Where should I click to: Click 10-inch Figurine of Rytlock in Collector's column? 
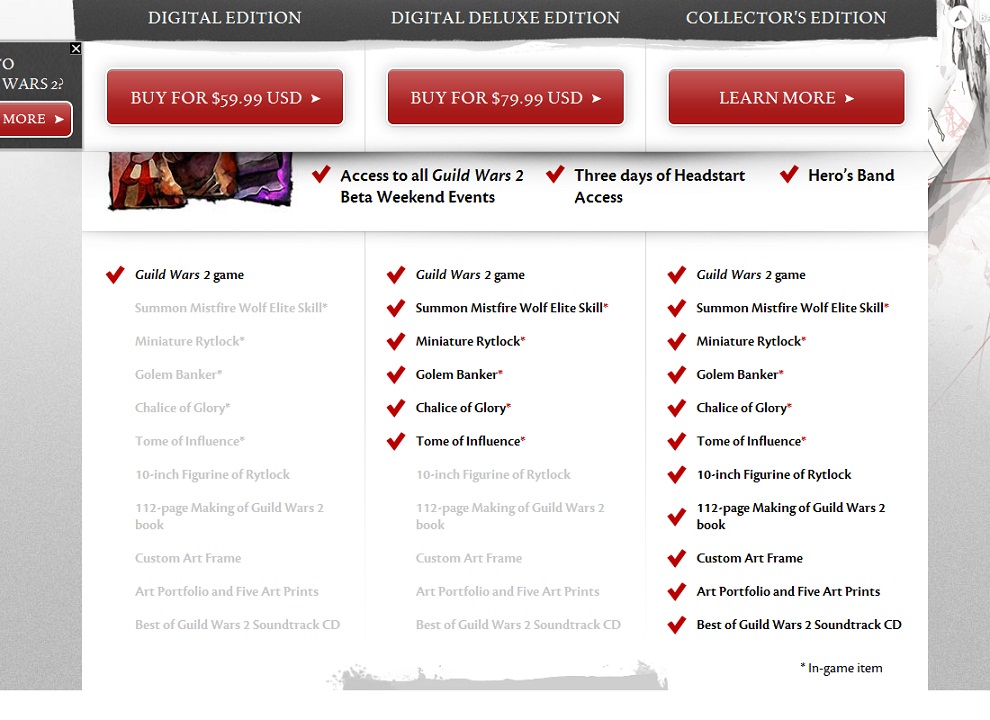773,475
